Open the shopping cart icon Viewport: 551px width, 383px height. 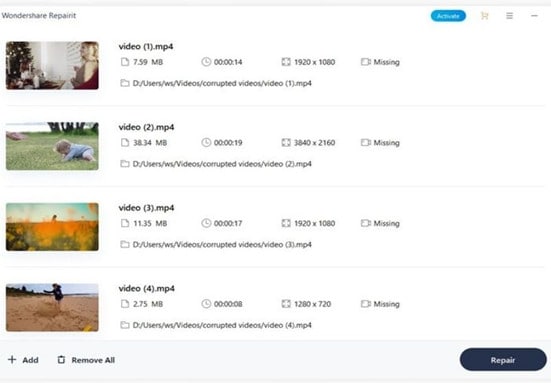(485, 16)
